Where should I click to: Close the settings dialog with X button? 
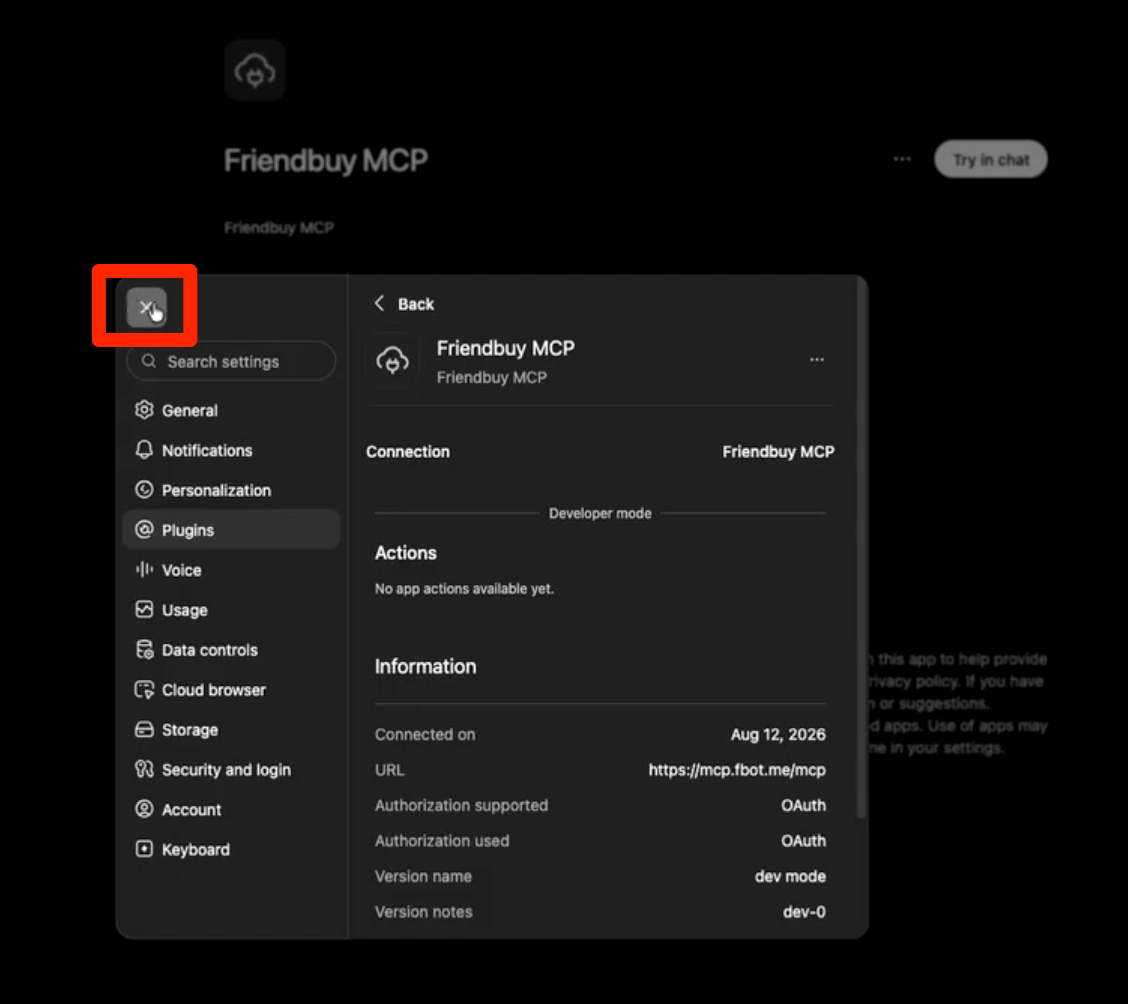pos(147,307)
